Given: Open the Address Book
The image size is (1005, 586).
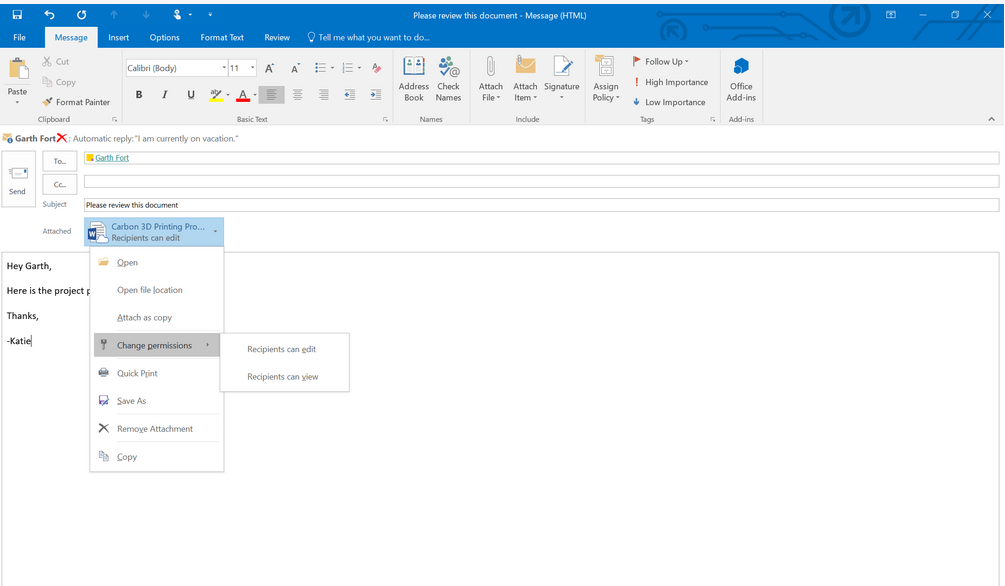Looking at the screenshot, I should pos(413,79).
